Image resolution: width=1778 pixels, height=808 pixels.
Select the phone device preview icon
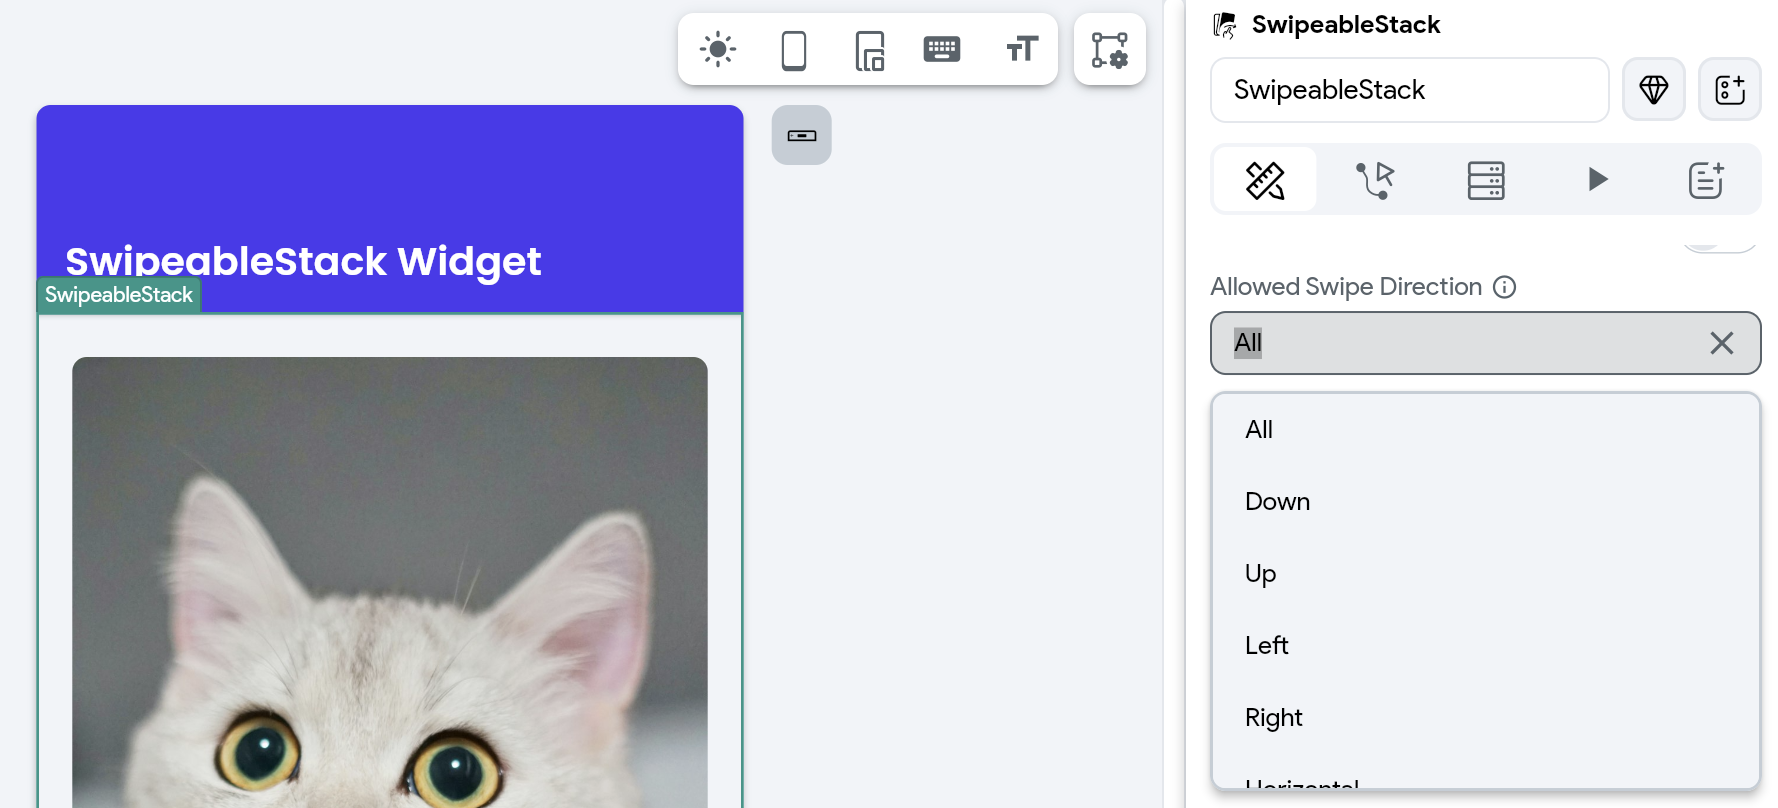tap(794, 50)
